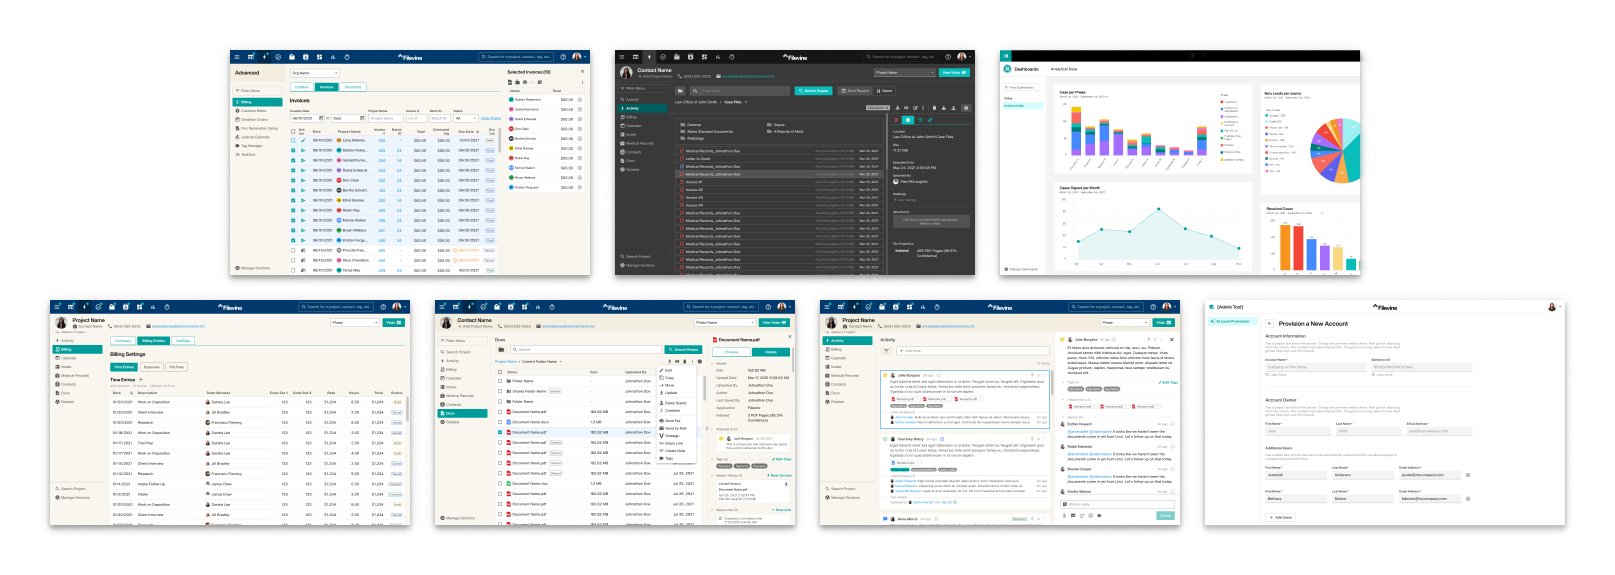
Task: Check the Document Name.docx checkbox in the light Docs window
Action: [500, 422]
